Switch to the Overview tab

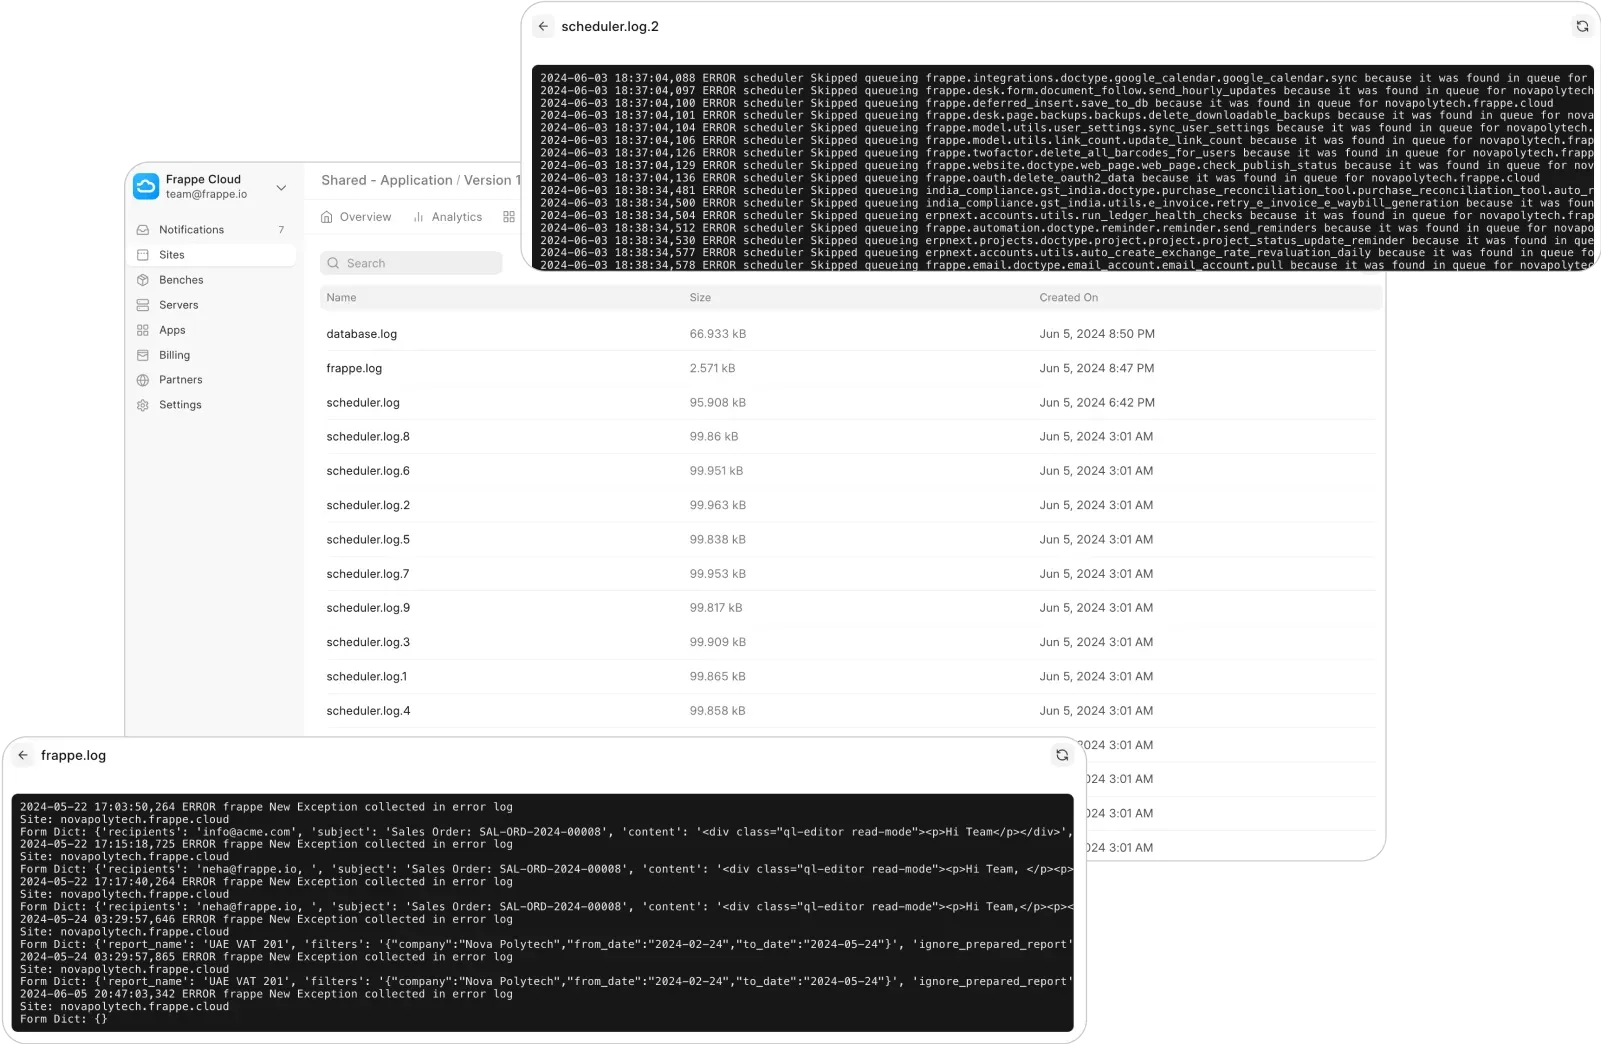pyautogui.click(x=356, y=217)
